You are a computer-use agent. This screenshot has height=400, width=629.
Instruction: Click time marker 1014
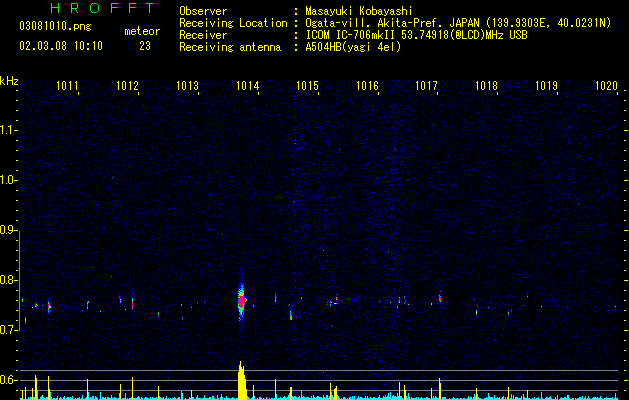tap(248, 86)
